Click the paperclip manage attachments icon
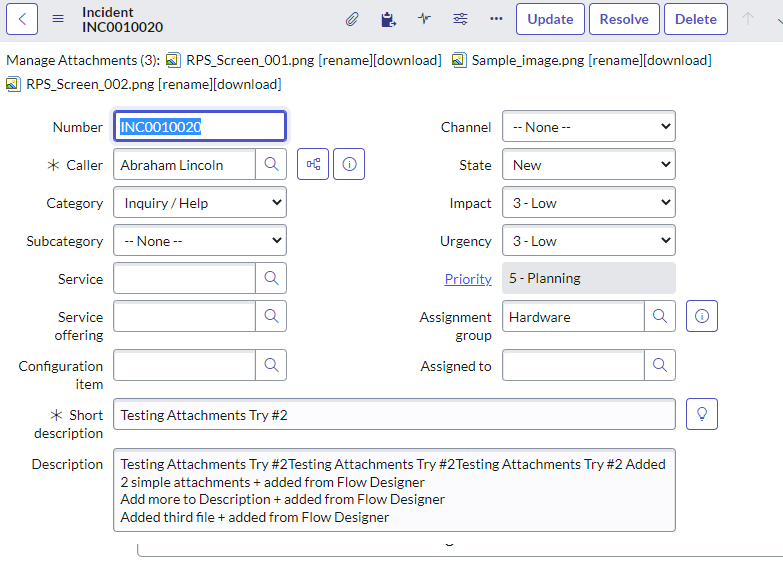This screenshot has height=561, width=783. 352,19
